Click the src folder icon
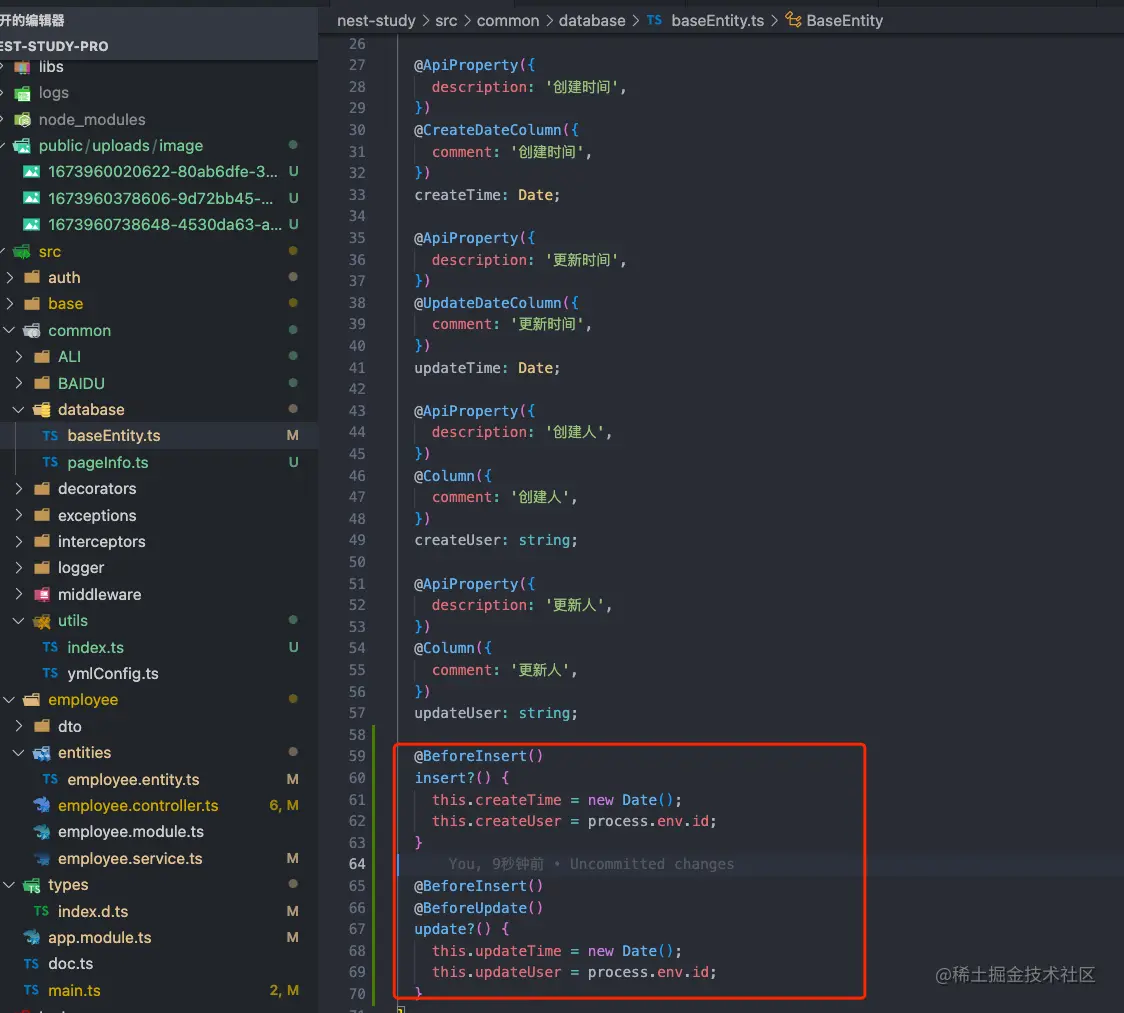The width and height of the screenshot is (1124, 1013). 22,252
